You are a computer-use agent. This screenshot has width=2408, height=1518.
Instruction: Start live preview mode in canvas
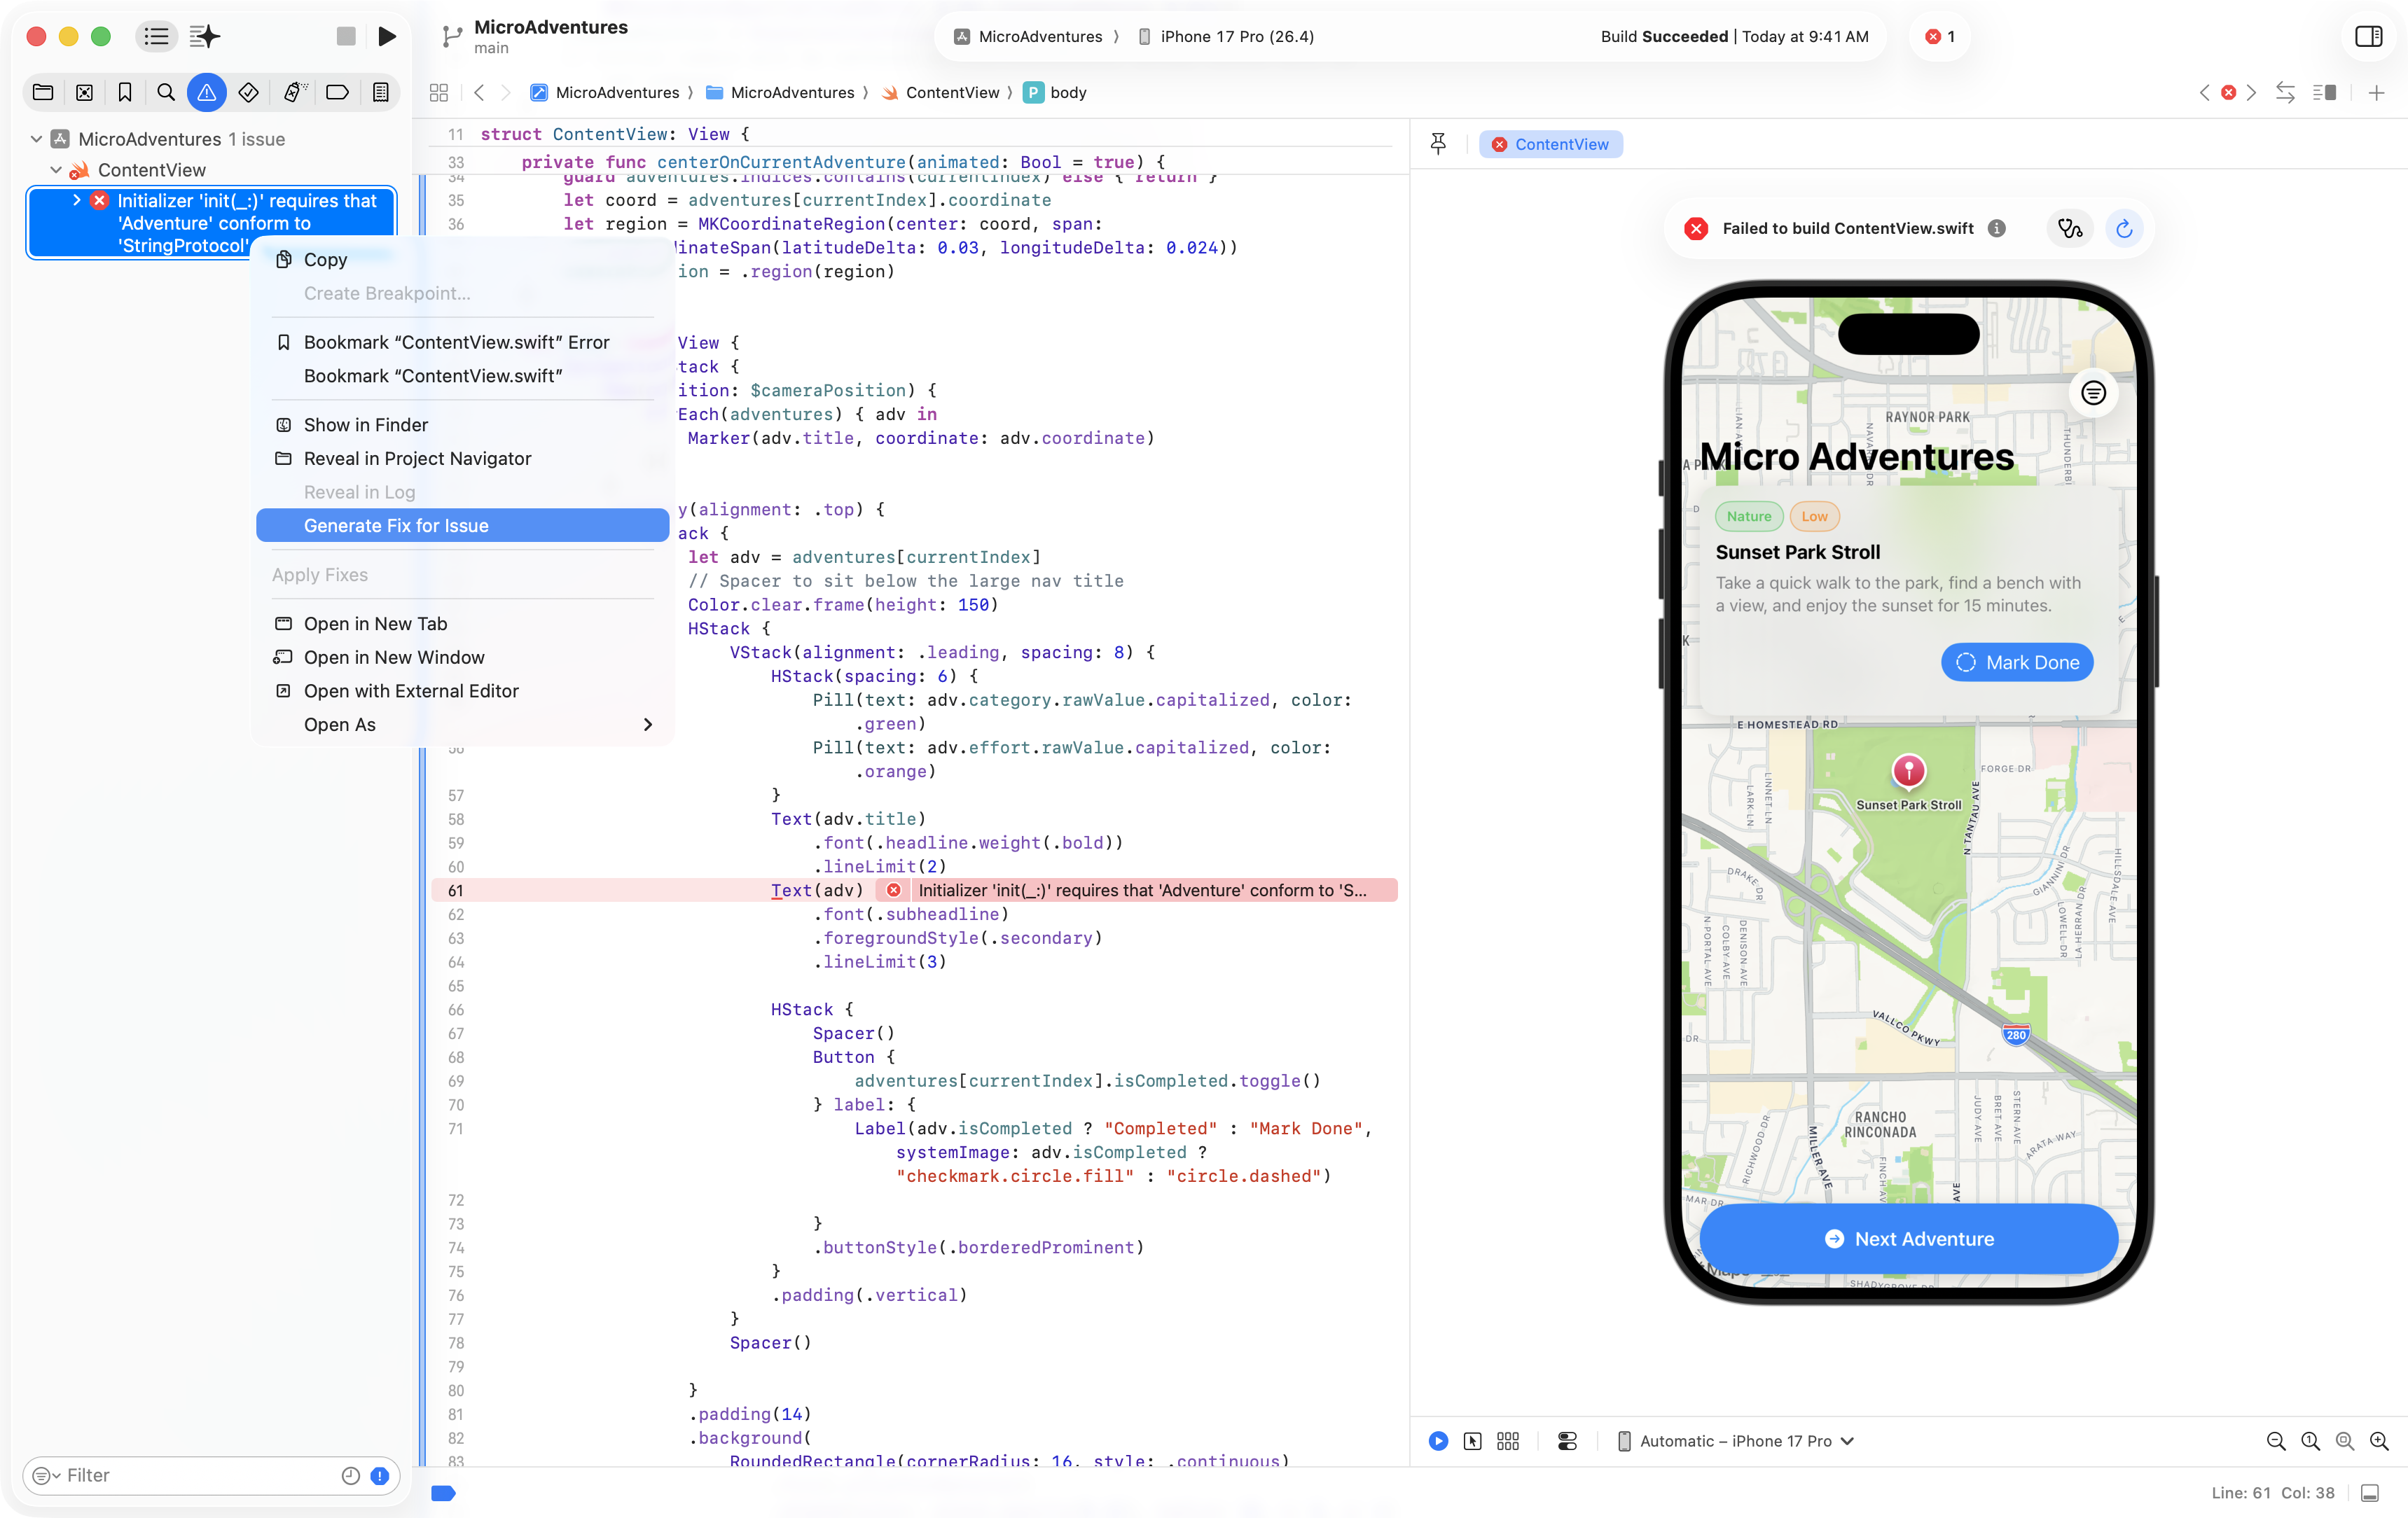coord(1439,1441)
